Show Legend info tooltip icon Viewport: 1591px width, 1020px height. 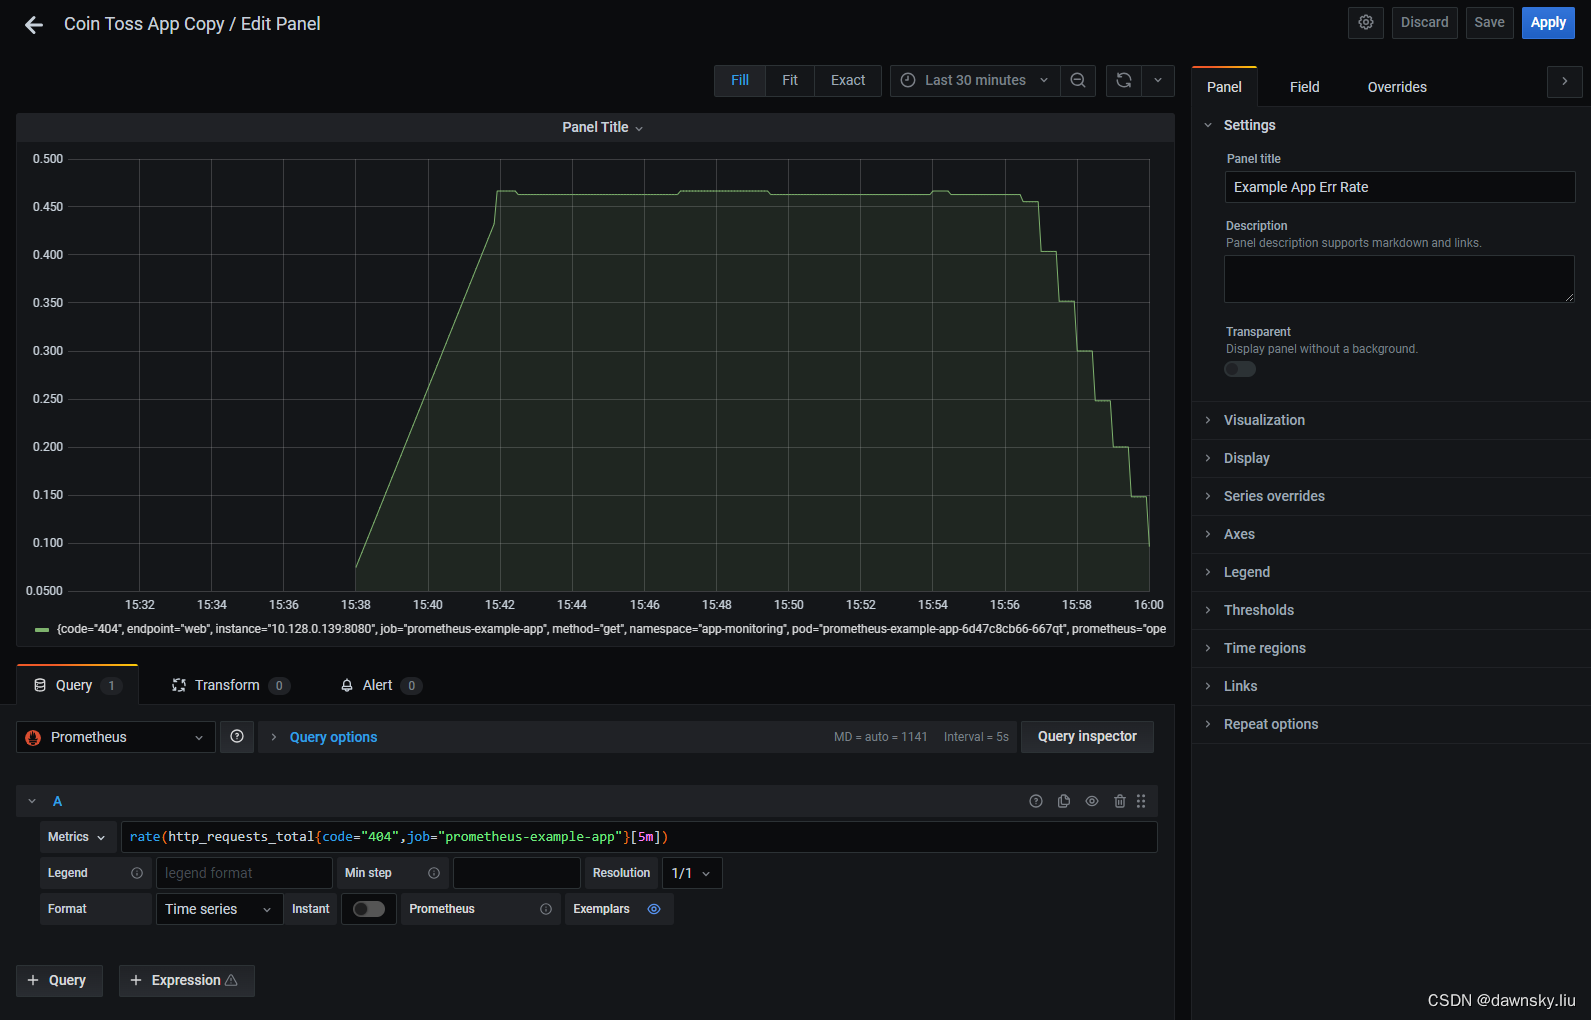[x=137, y=873]
